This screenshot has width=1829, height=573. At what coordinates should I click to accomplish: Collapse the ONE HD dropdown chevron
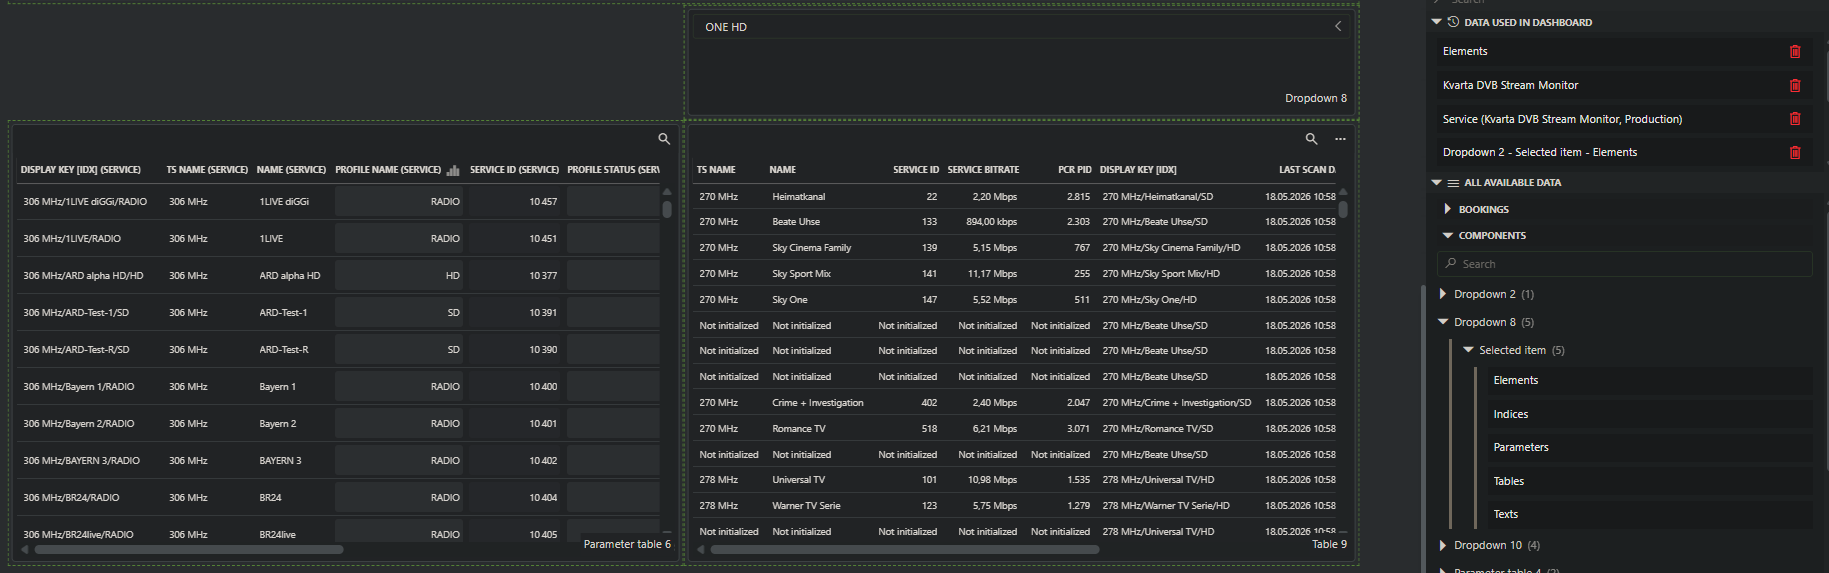coord(1338,27)
